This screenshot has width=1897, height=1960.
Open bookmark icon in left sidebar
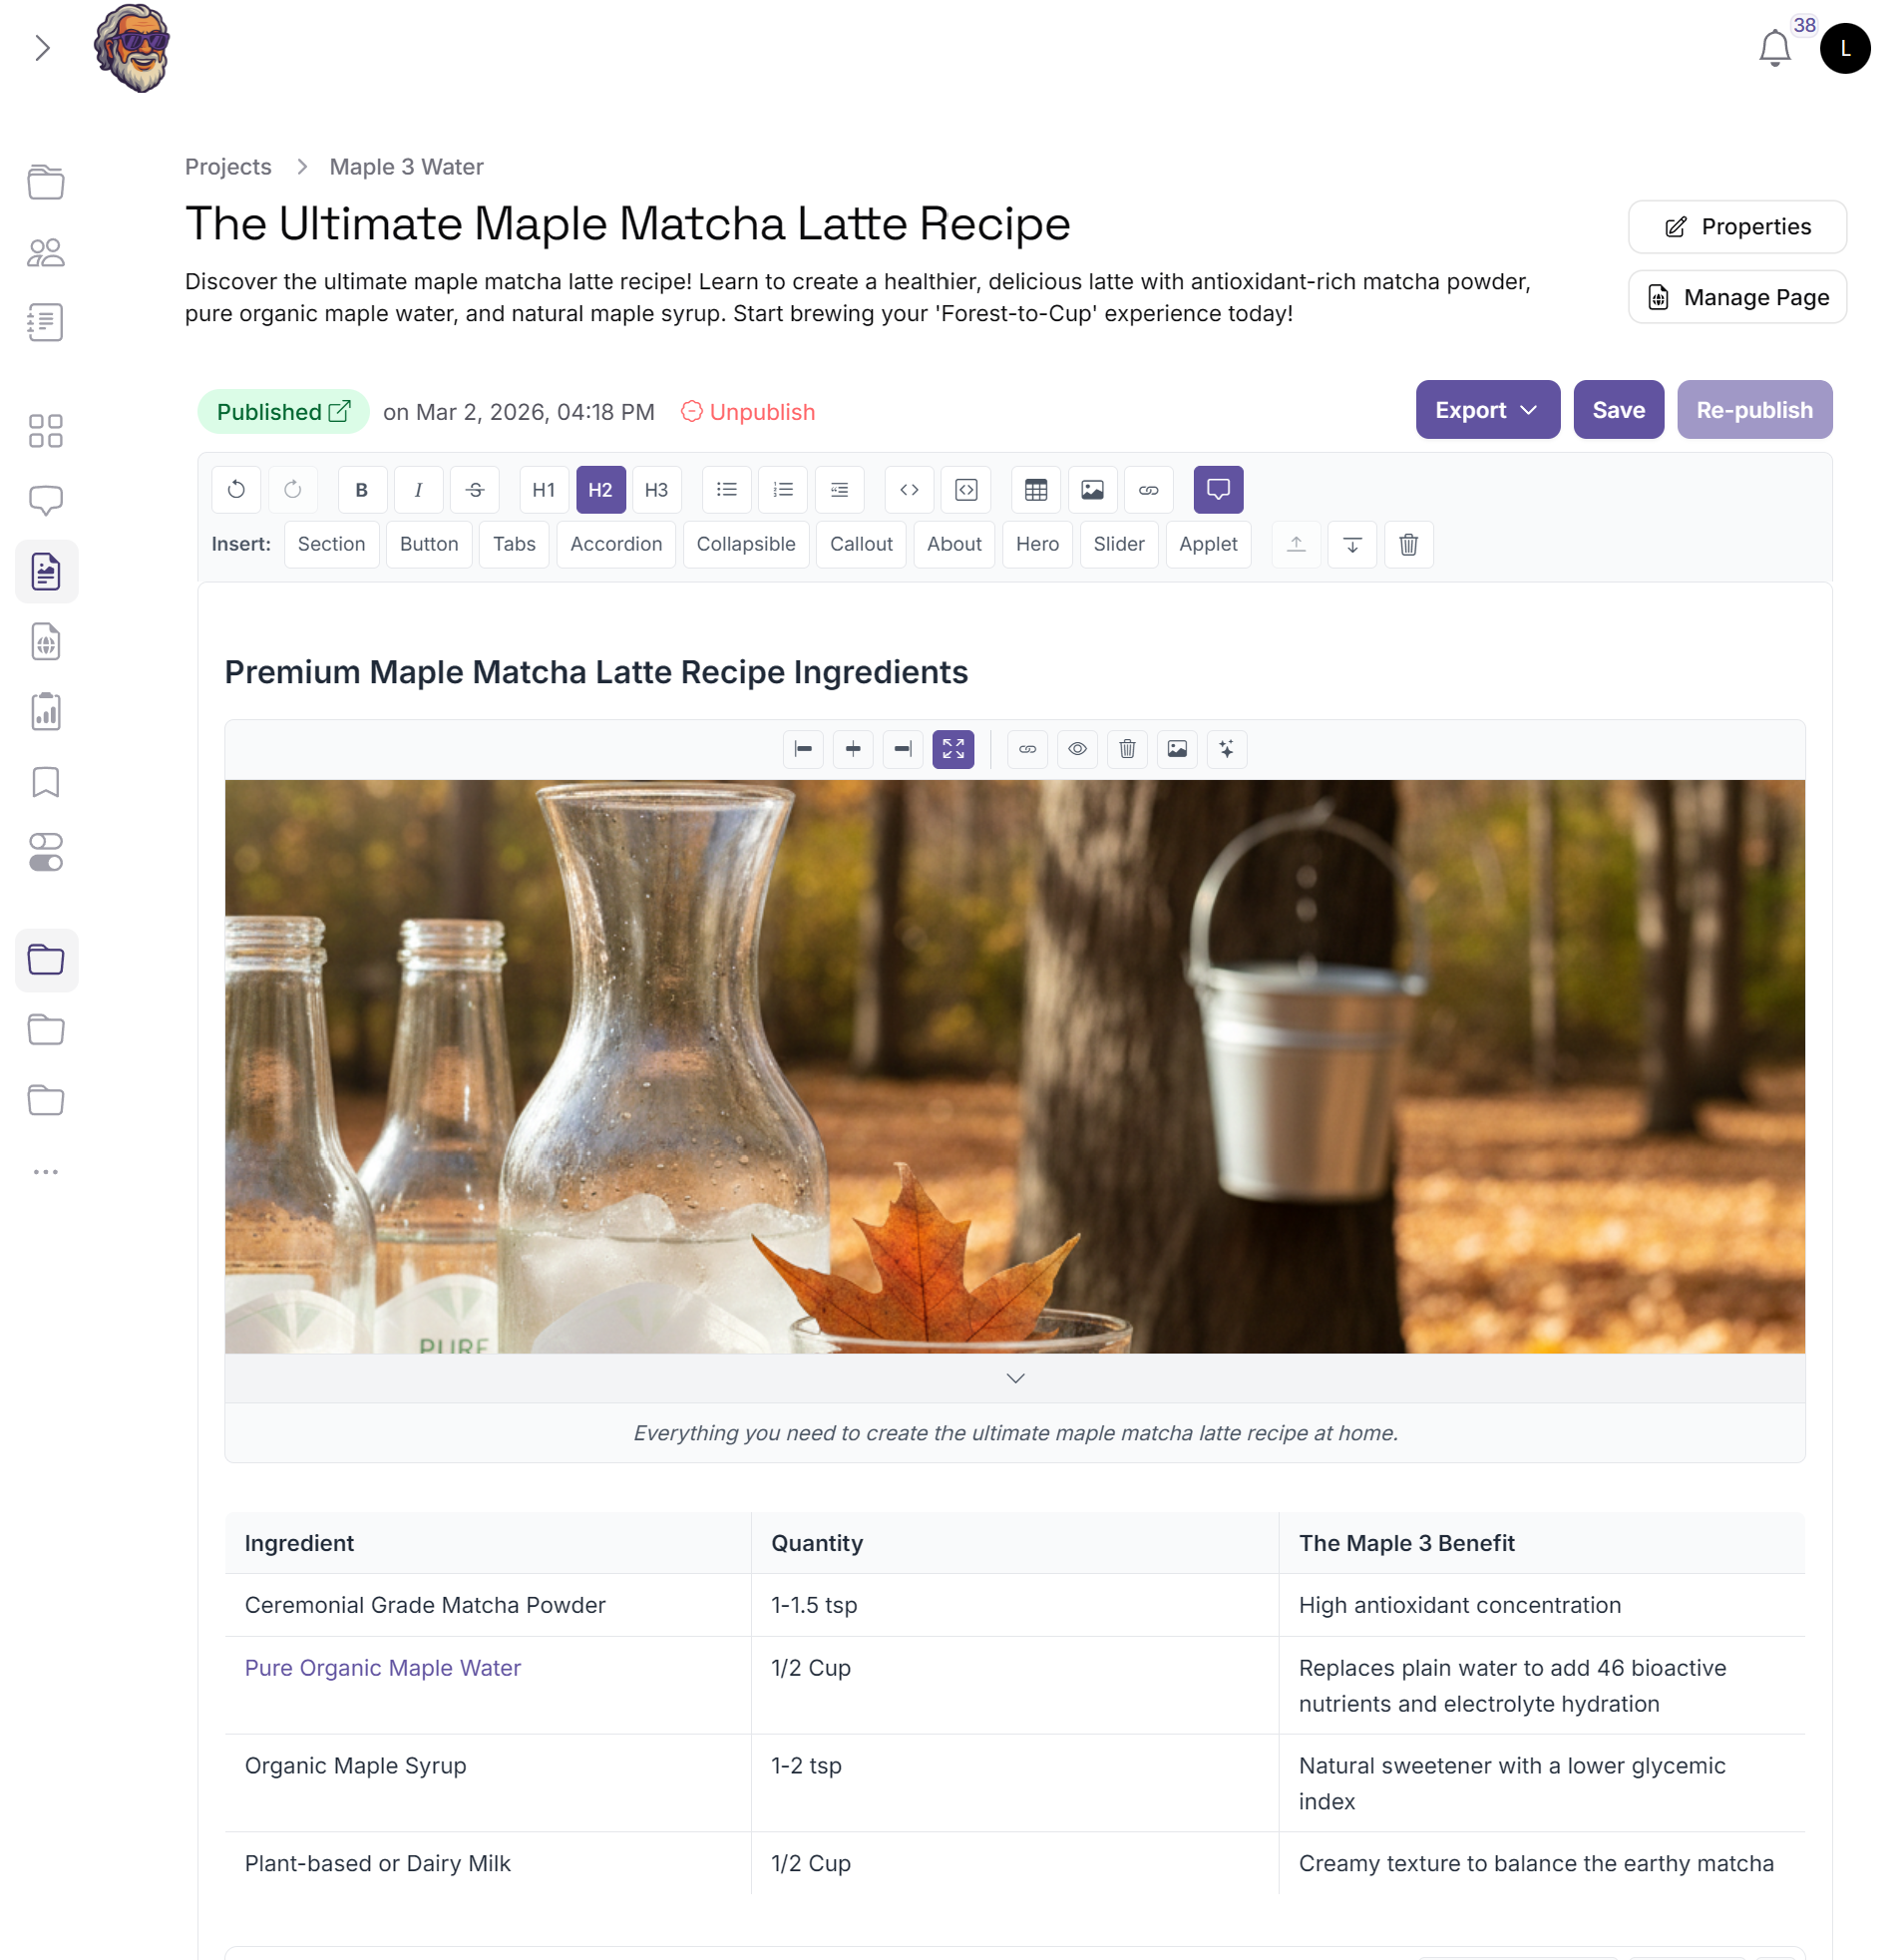tap(46, 782)
